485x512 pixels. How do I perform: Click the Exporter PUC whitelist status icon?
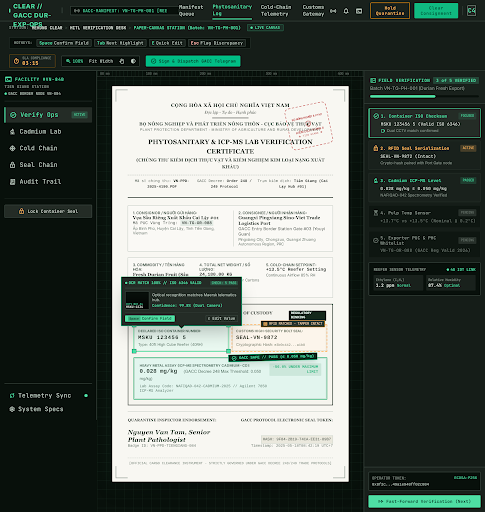click(x=376, y=240)
